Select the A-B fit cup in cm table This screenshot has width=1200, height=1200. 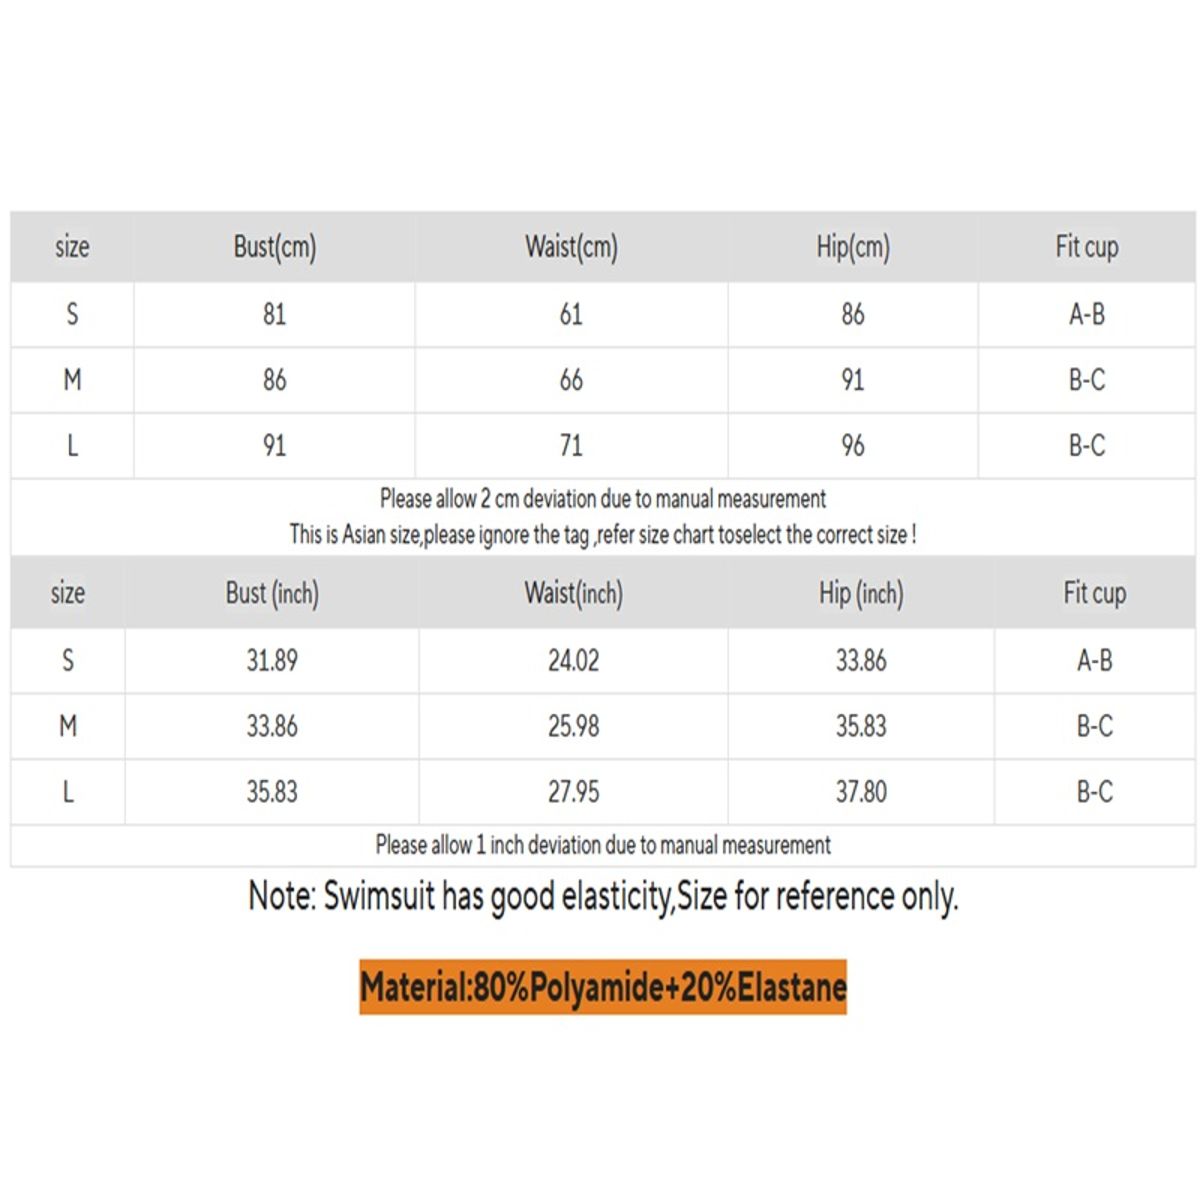point(1087,314)
